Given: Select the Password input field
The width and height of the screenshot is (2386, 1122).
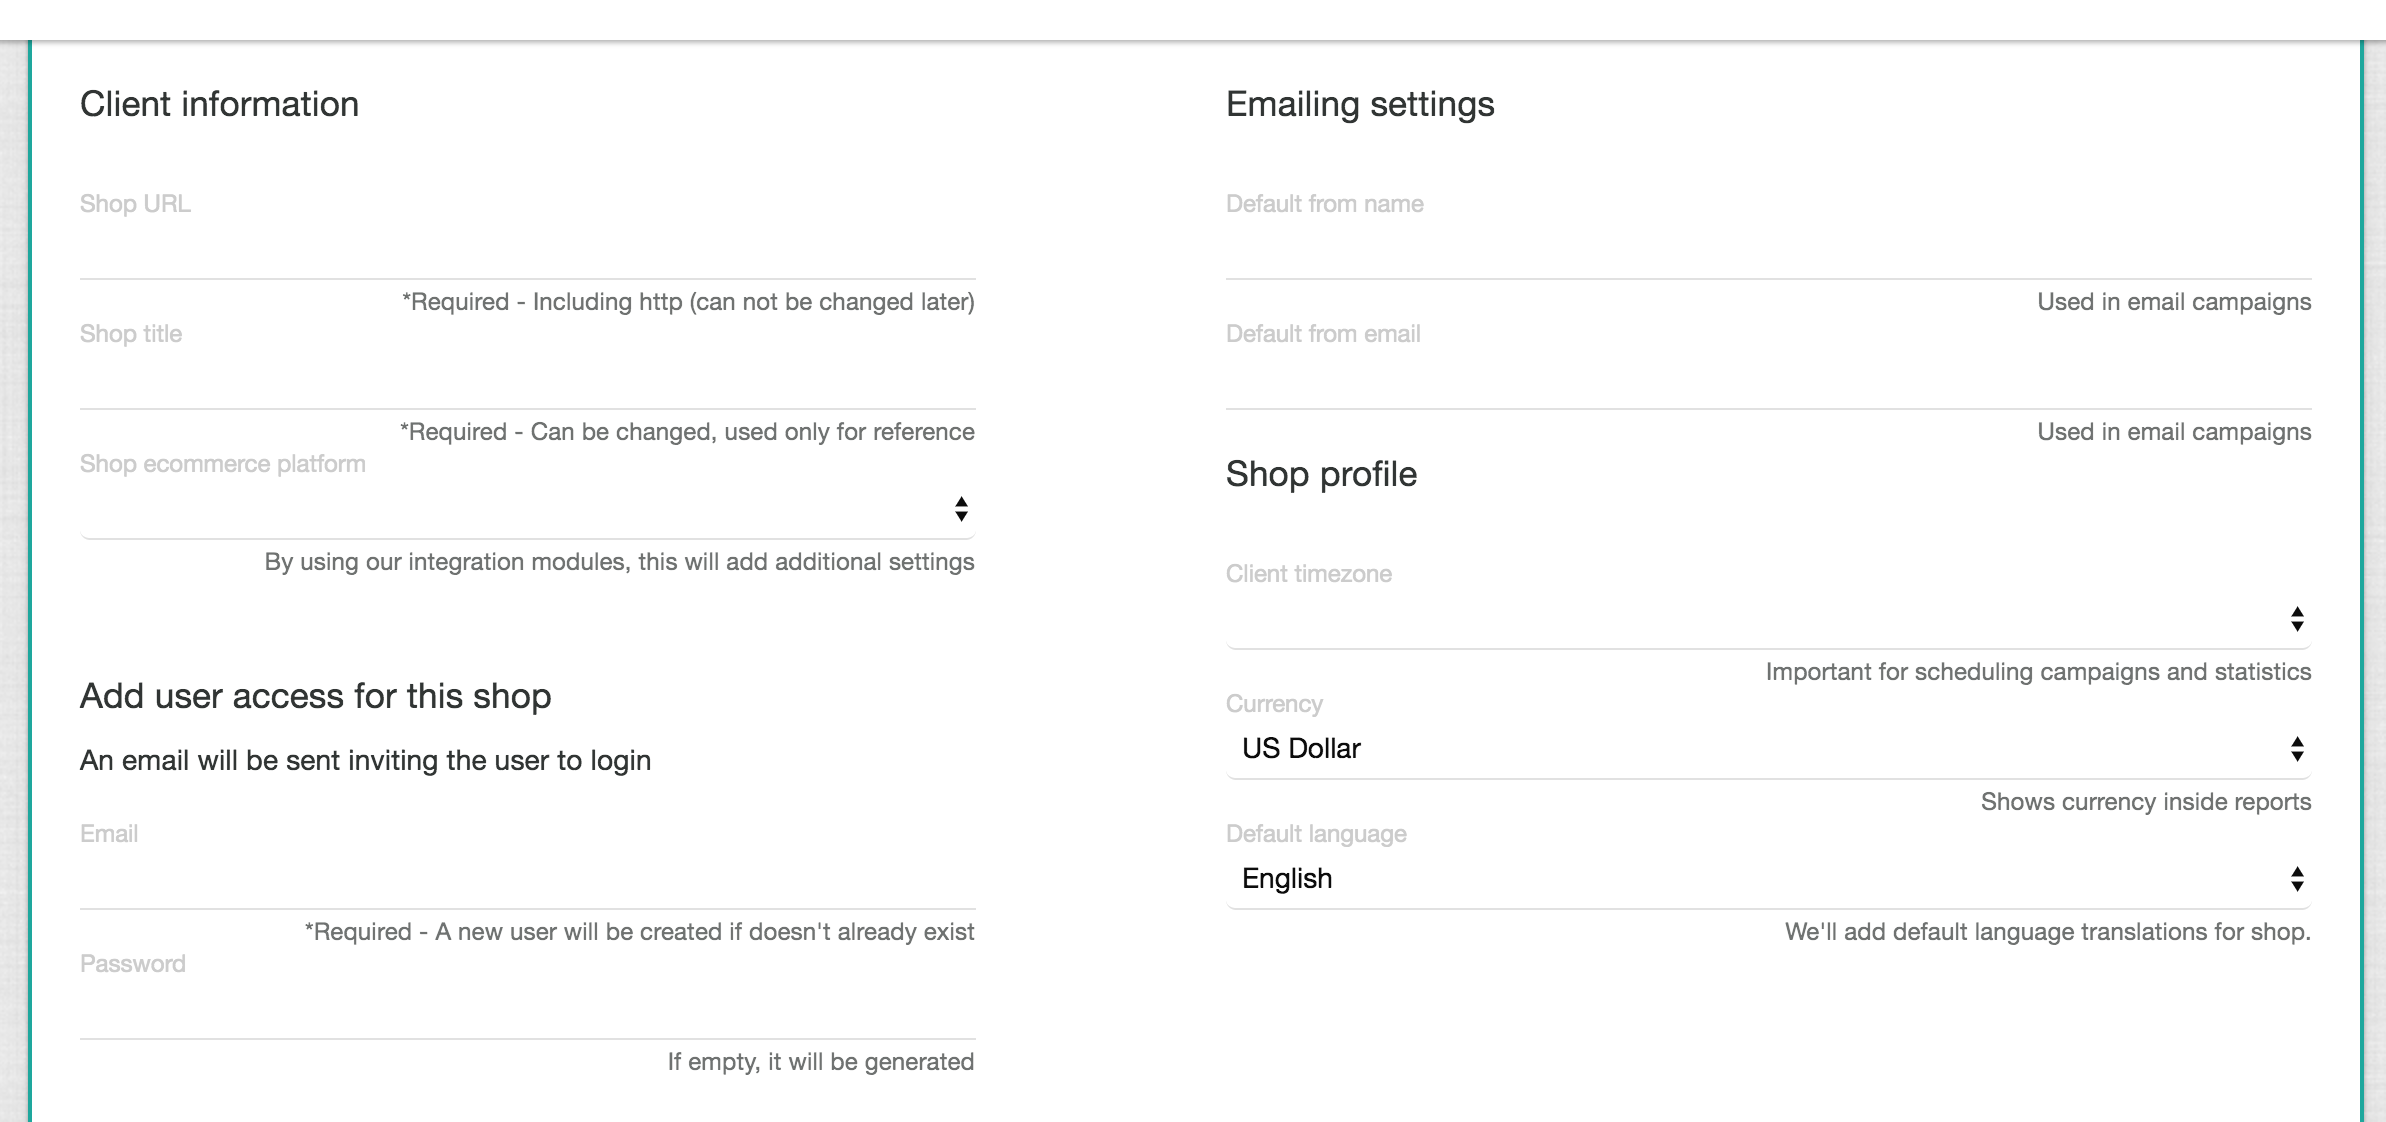Looking at the screenshot, I should click(527, 1010).
